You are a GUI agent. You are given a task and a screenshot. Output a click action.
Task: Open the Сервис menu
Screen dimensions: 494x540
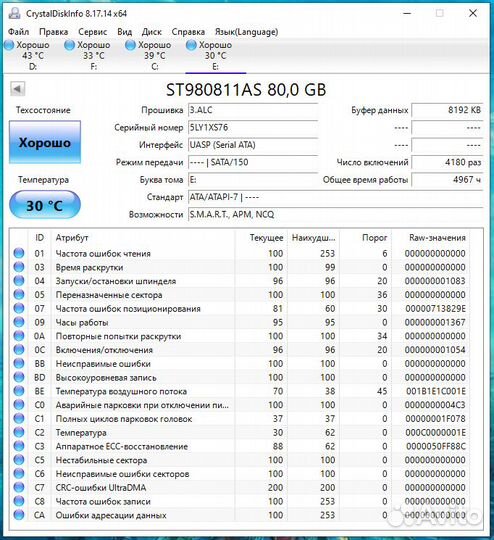coord(92,32)
